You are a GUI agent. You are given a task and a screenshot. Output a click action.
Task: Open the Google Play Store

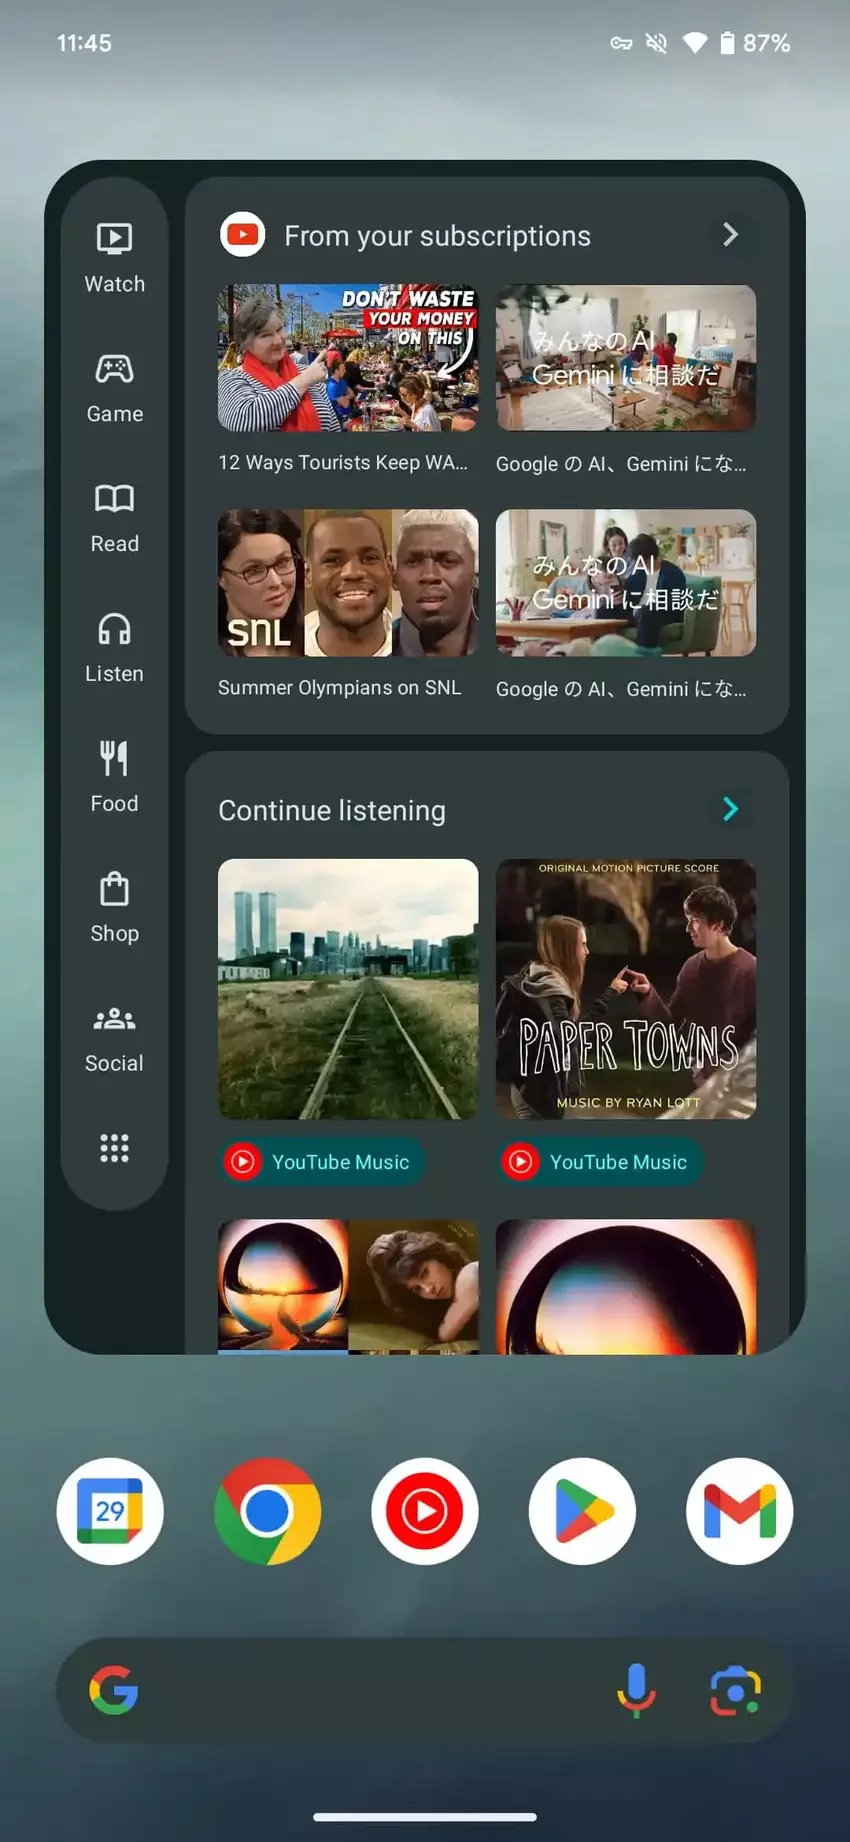click(x=582, y=1511)
